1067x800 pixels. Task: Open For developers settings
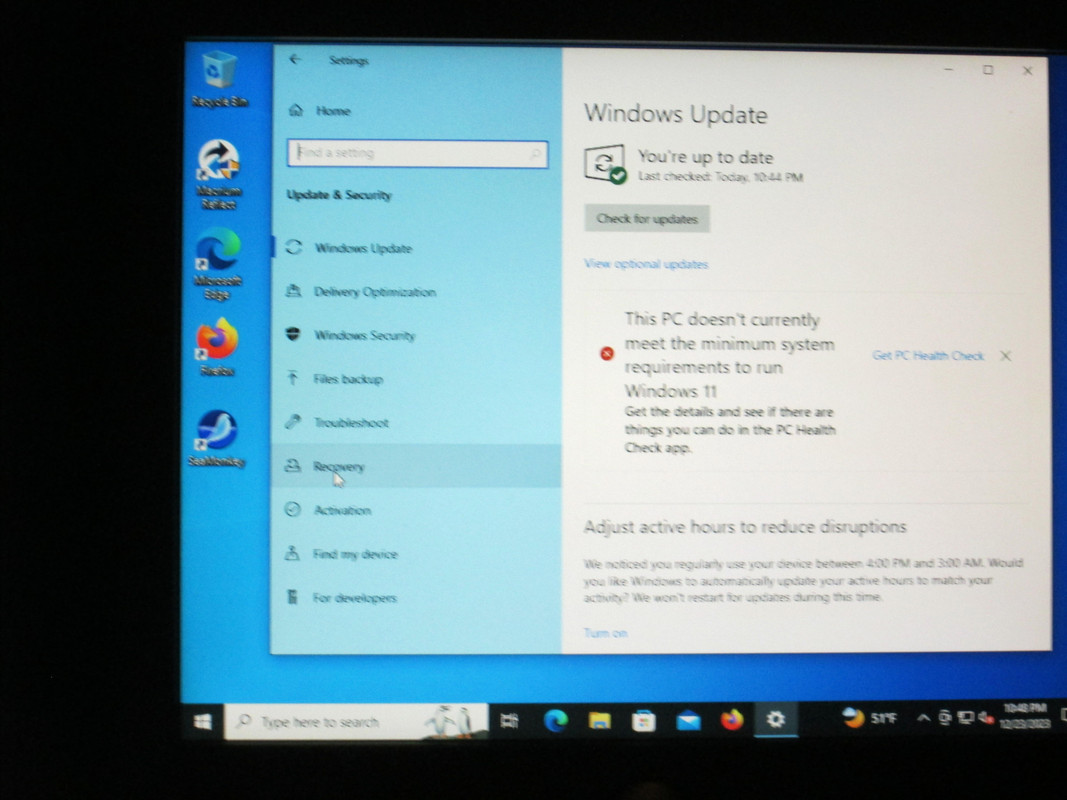416,598
